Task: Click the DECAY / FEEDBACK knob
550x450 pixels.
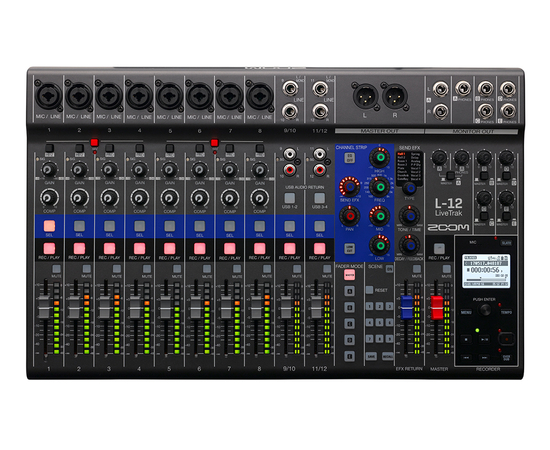Action: coord(409,245)
